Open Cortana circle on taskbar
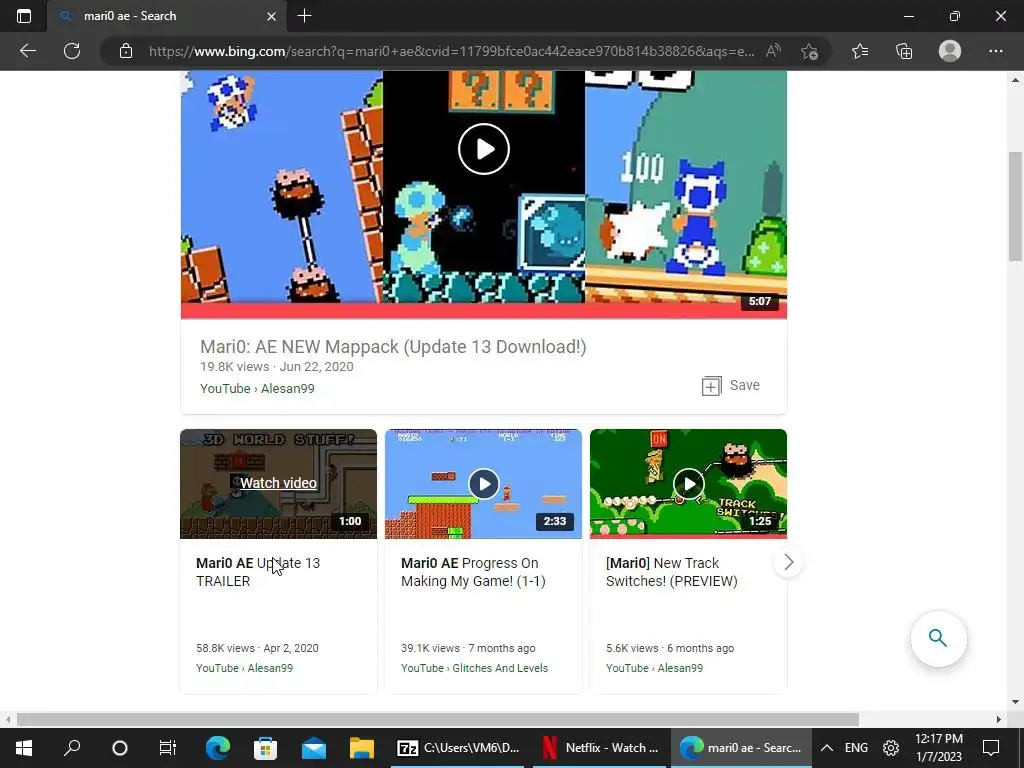The height and width of the screenshot is (768, 1024). tap(120, 748)
